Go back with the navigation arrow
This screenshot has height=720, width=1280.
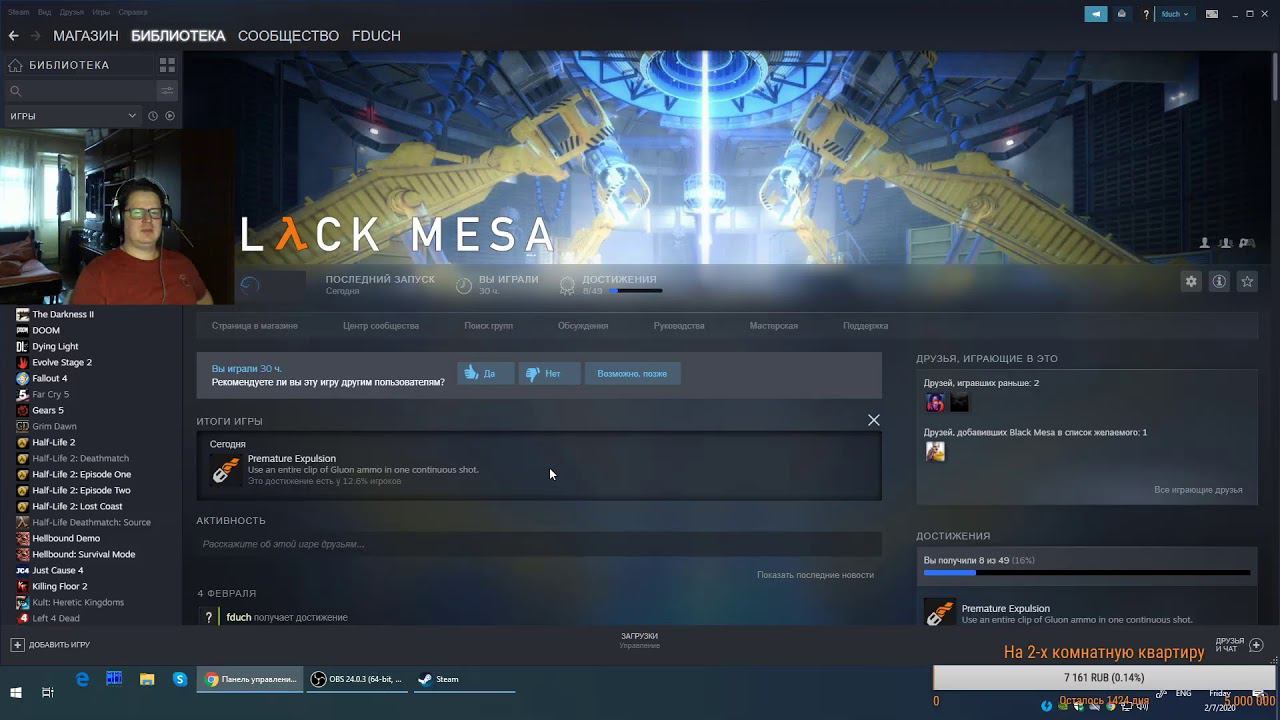(13, 35)
